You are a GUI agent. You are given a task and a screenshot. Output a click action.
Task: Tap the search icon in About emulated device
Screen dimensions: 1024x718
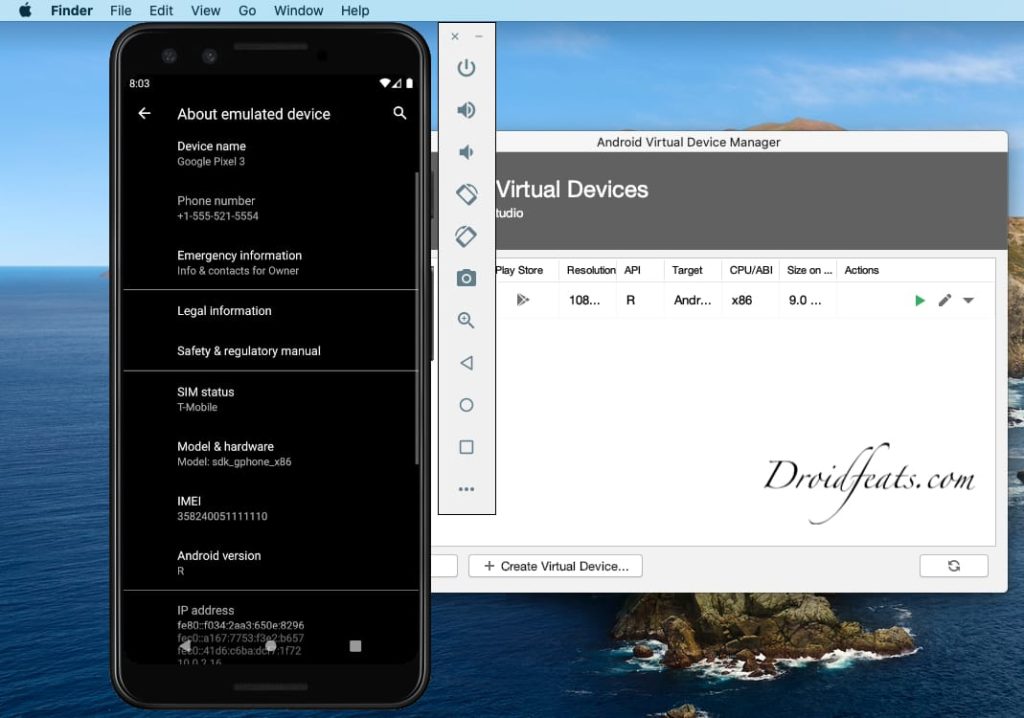(x=400, y=113)
